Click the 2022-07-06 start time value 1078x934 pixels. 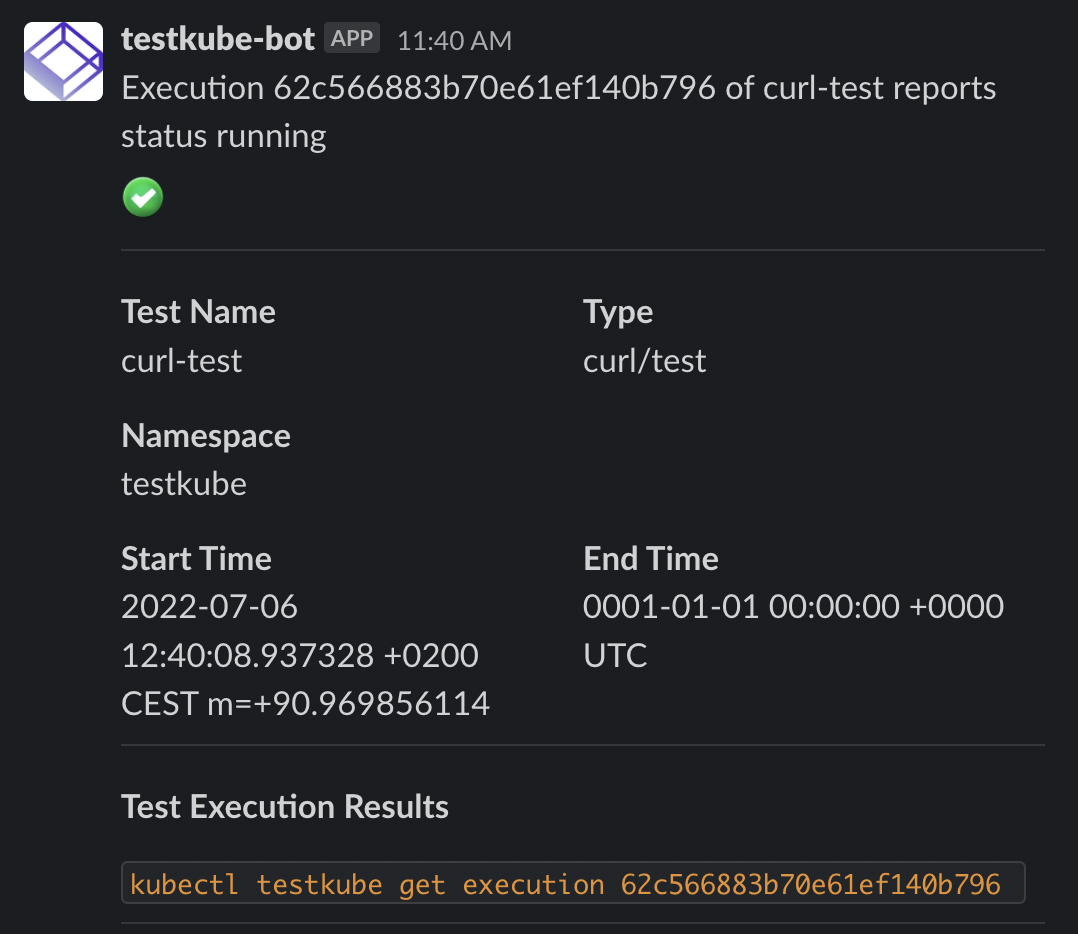point(305,655)
